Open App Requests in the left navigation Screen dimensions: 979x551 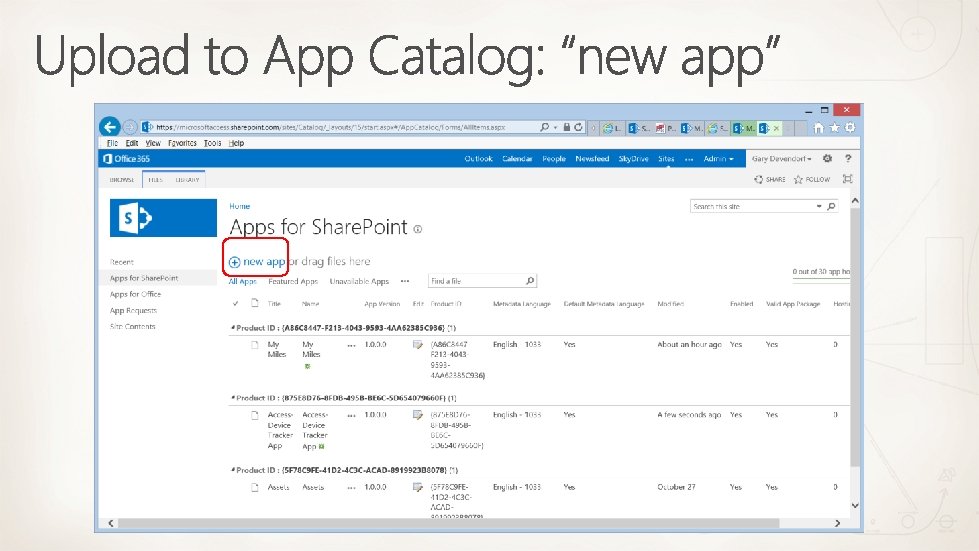point(133,310)
